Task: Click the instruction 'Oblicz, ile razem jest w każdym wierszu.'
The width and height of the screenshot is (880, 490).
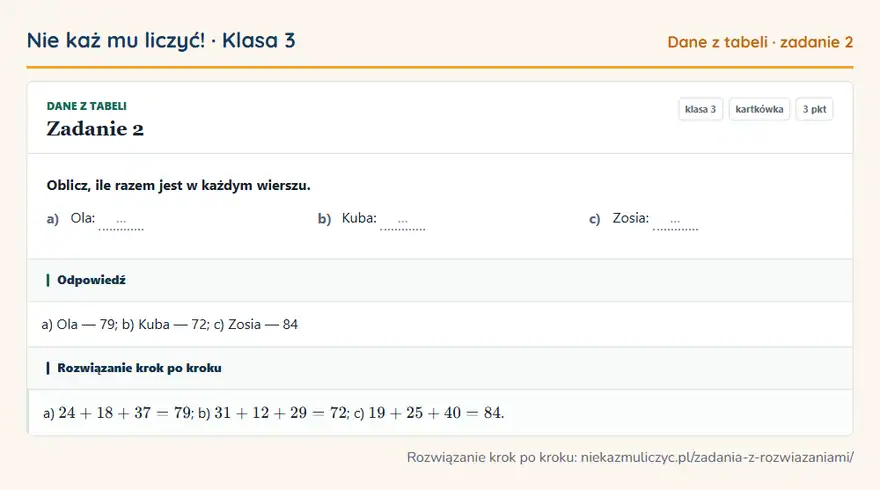Action: point(178,185)
